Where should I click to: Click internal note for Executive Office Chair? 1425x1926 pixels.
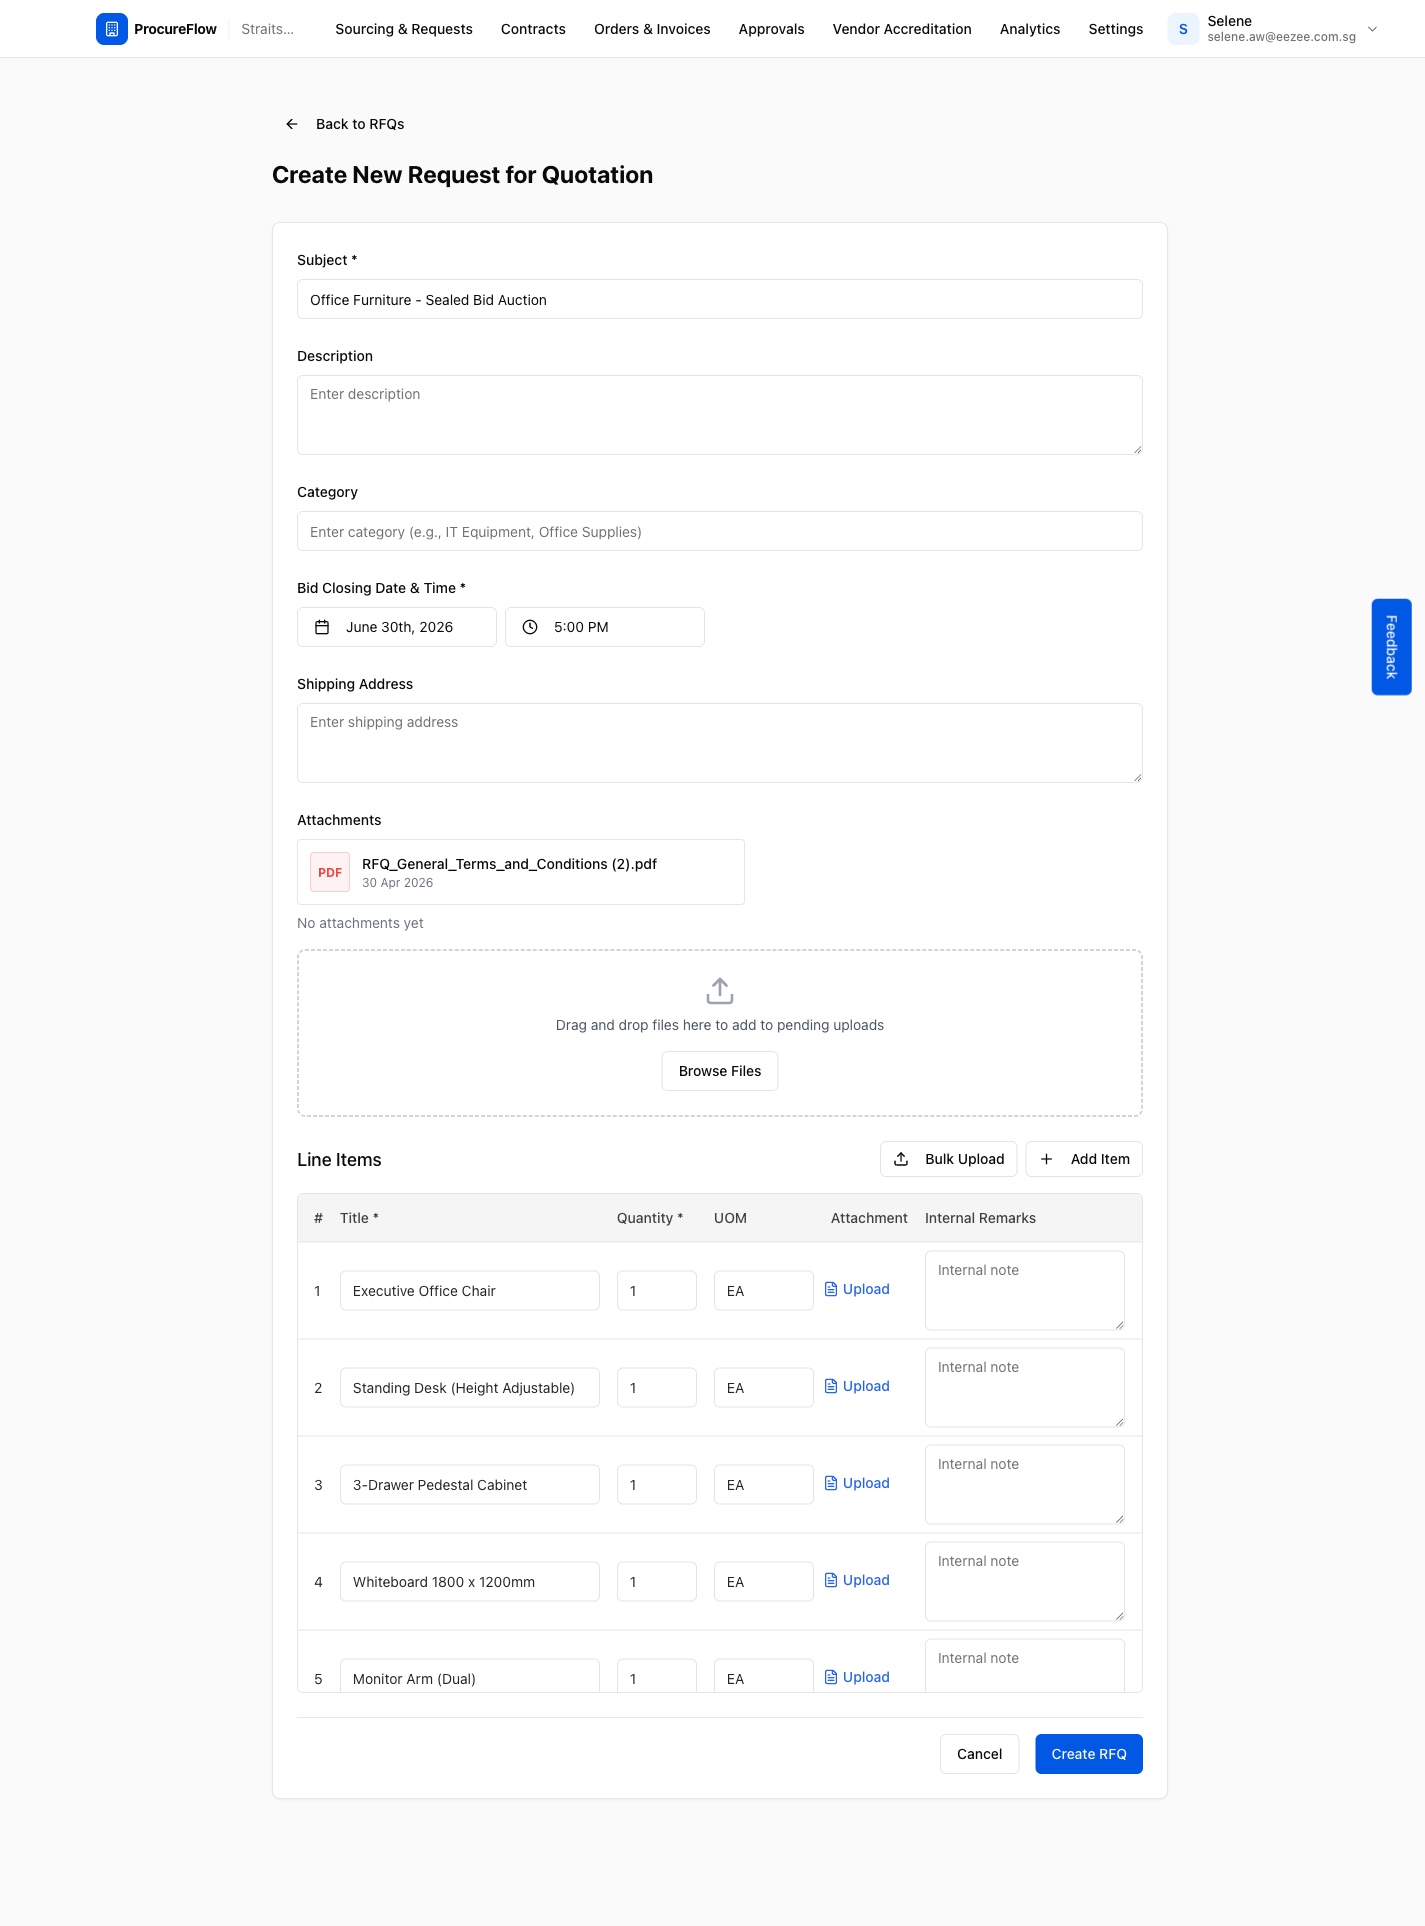[x=1025, y=1290]
